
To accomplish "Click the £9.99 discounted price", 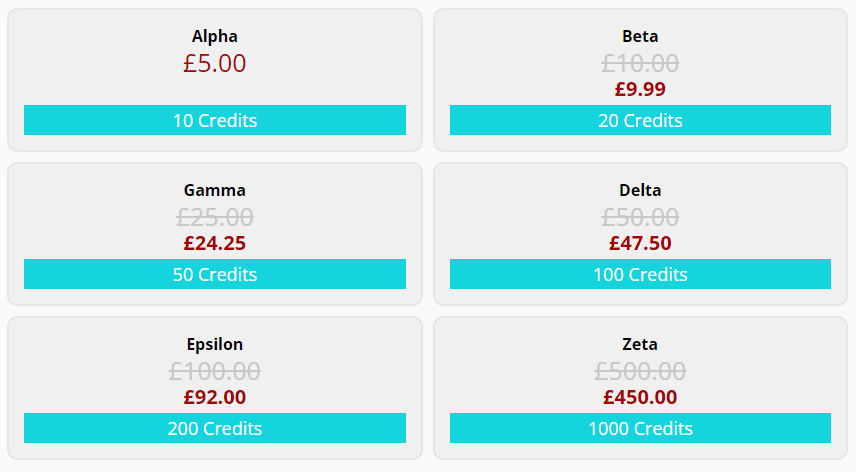I will (x=640, y=89).
